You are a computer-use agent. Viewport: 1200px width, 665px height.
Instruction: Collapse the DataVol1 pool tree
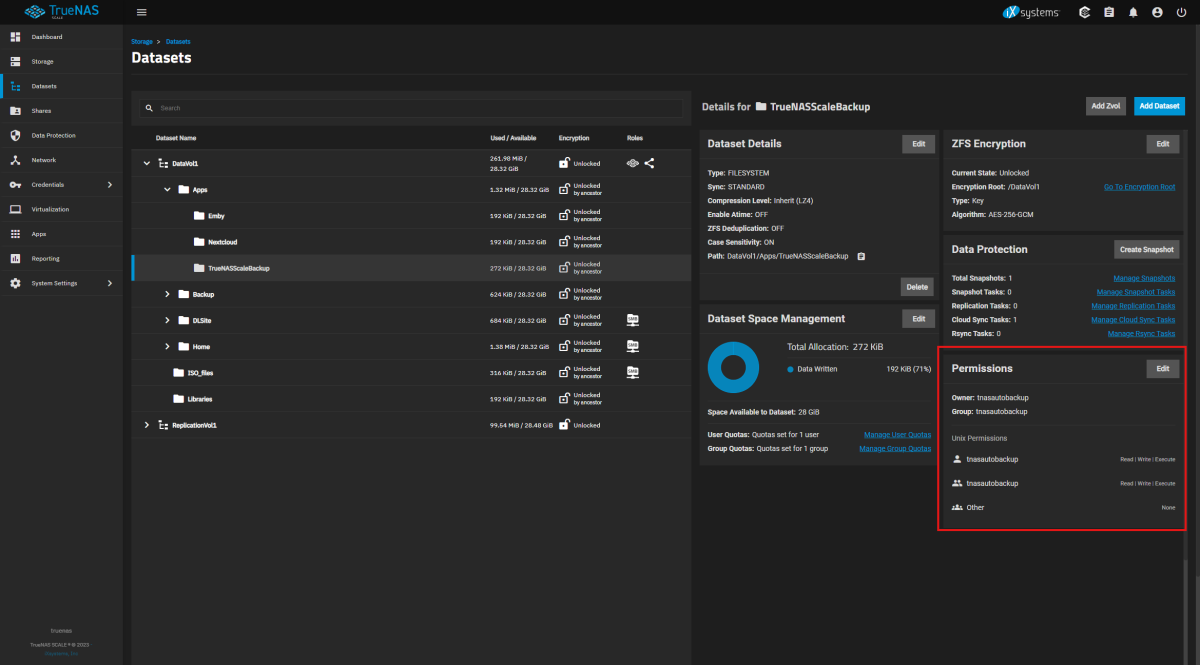[147, 163]
